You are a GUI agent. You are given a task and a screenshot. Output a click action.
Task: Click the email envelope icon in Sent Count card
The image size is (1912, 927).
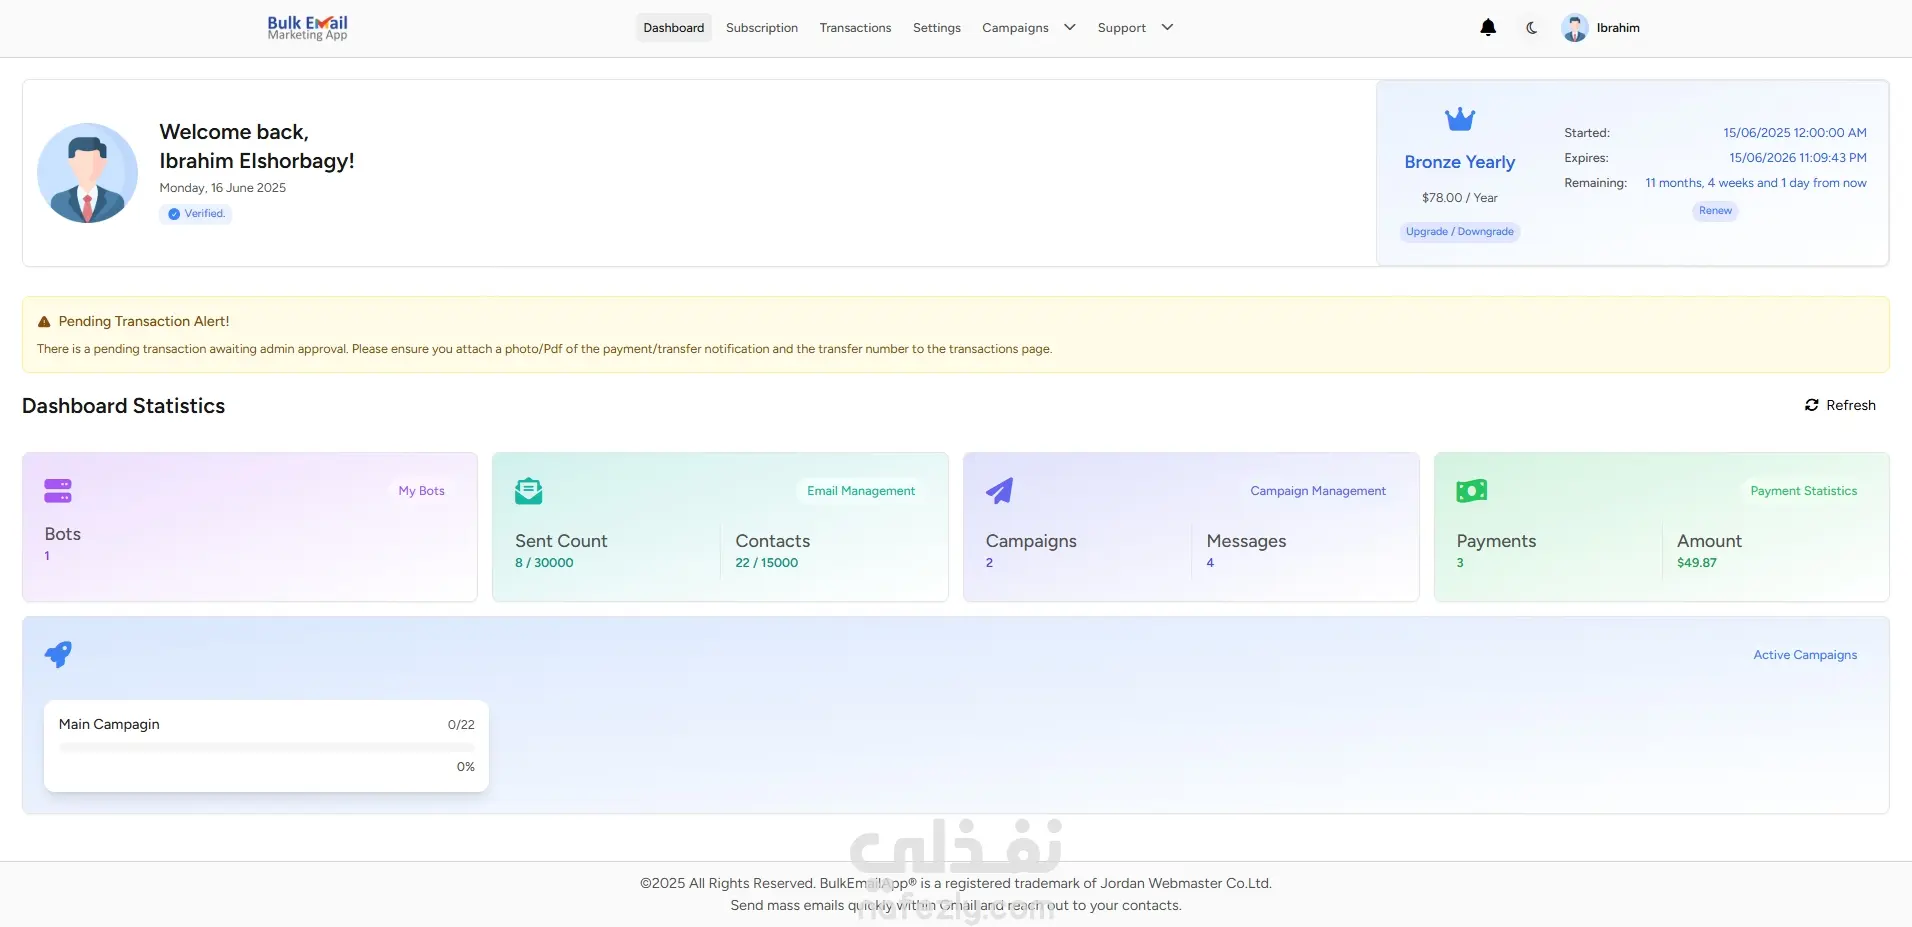pos(528,491)
